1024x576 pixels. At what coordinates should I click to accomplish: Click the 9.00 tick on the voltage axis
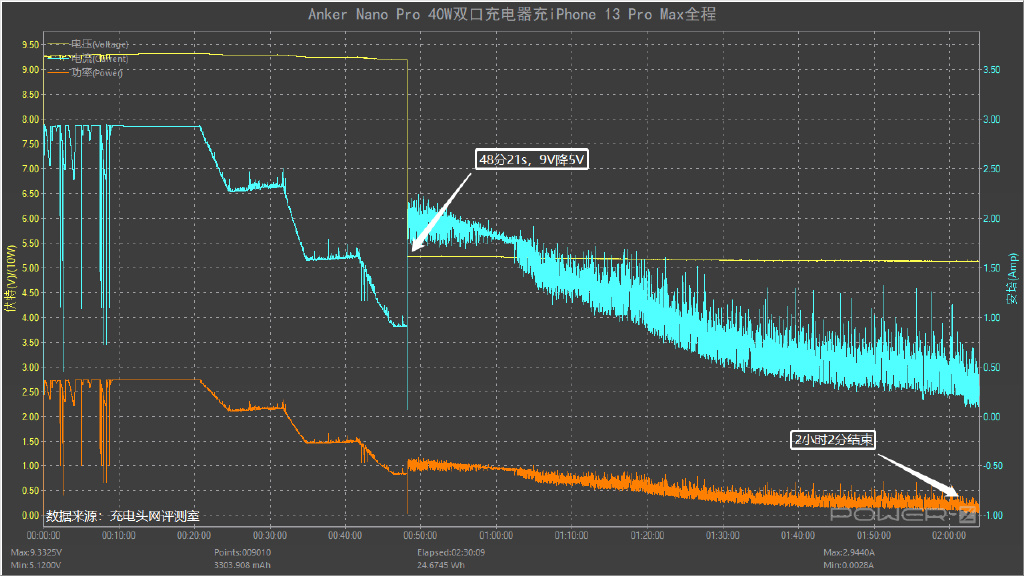pyautogui.click(x=31, y=70)
